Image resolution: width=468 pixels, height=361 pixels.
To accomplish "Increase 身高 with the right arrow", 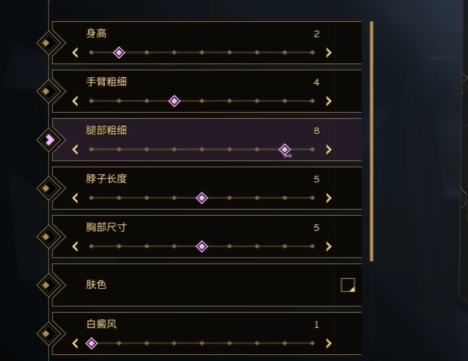I will [329, 53].
